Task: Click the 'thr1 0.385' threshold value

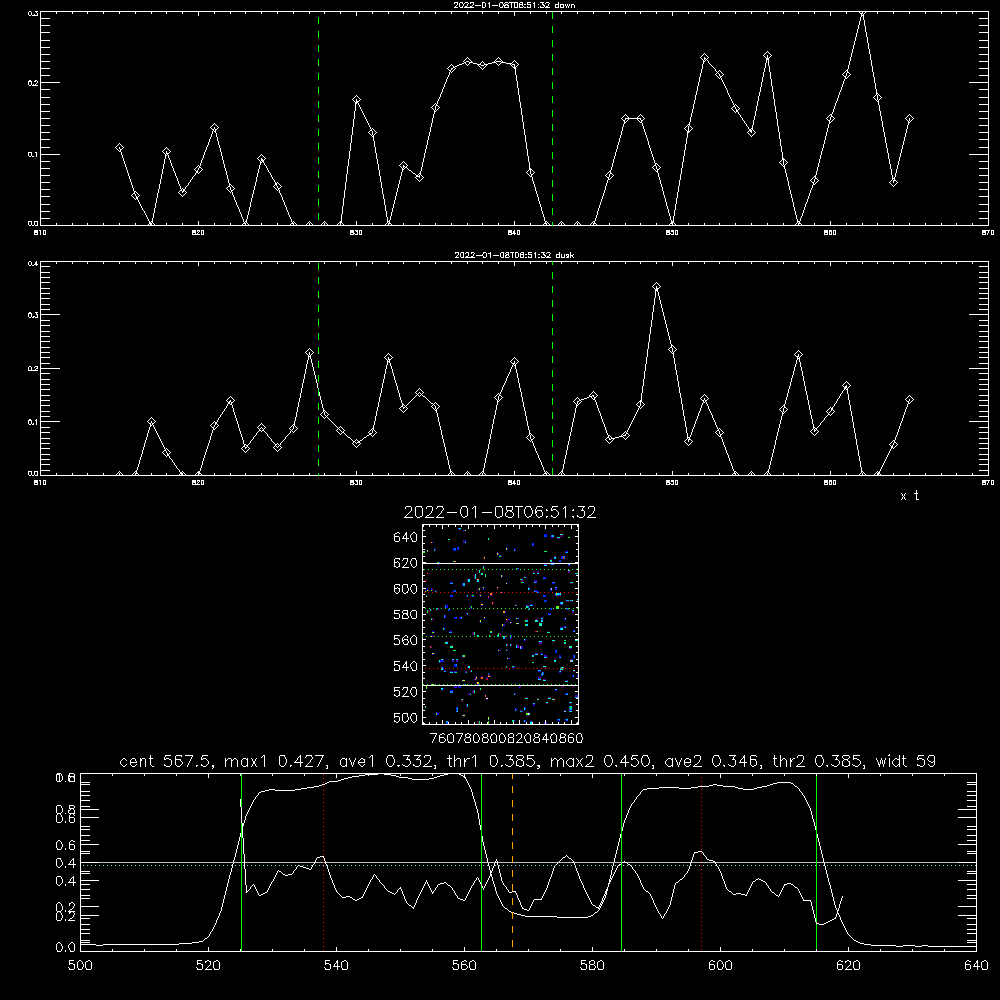Action: (x=491, y=761)
